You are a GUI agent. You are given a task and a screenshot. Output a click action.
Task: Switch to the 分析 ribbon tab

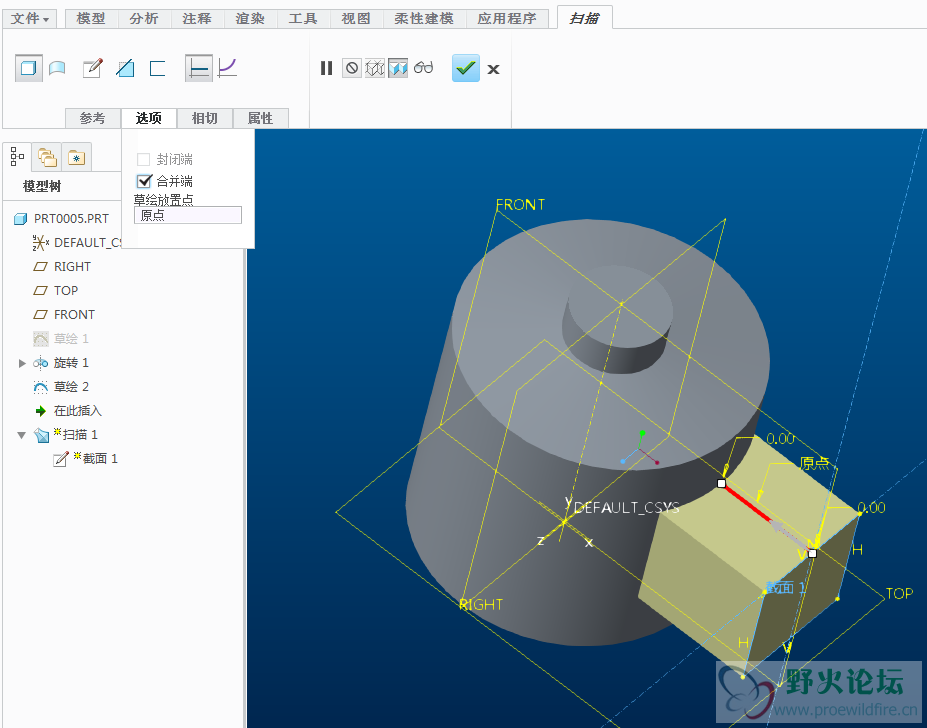144,19
